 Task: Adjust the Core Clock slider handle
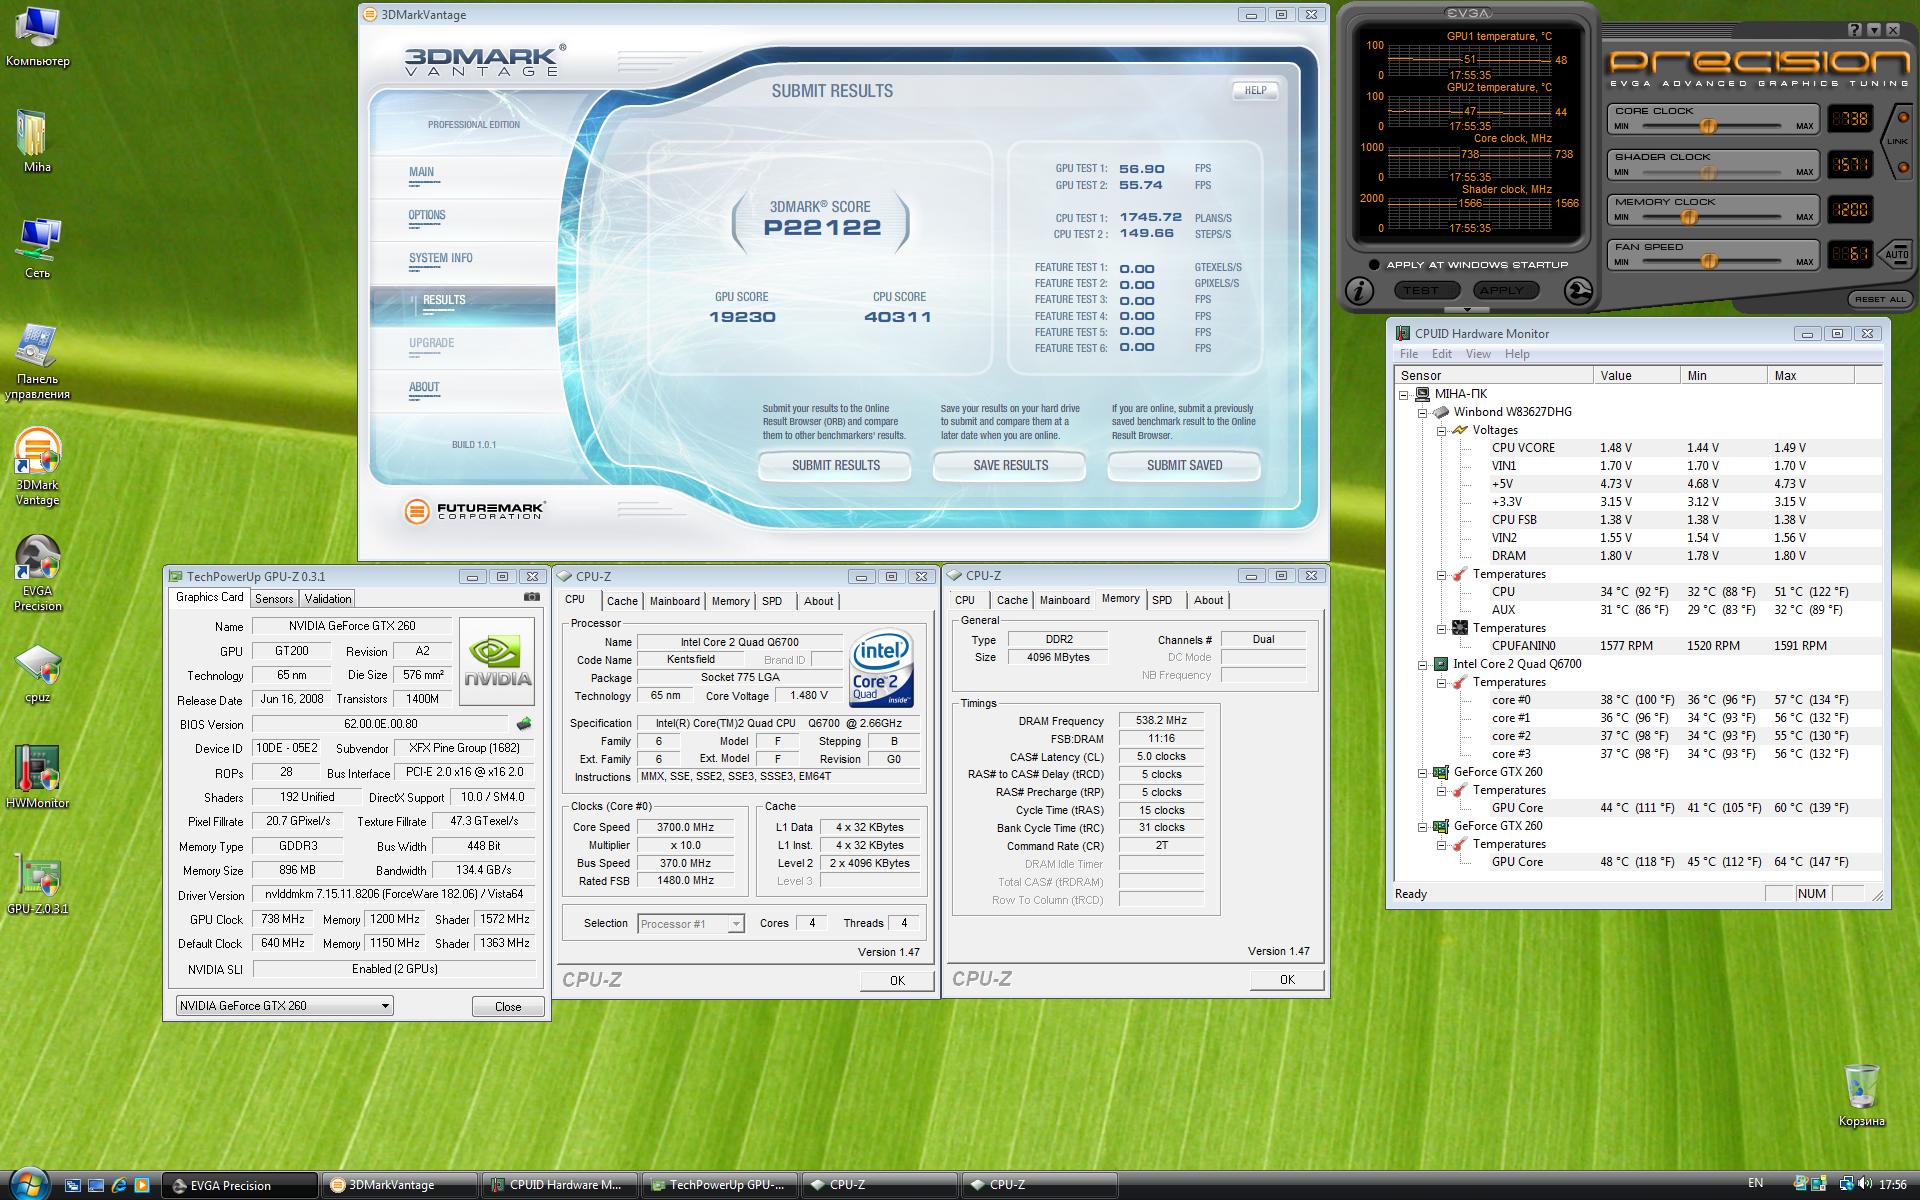[1708, 126]
